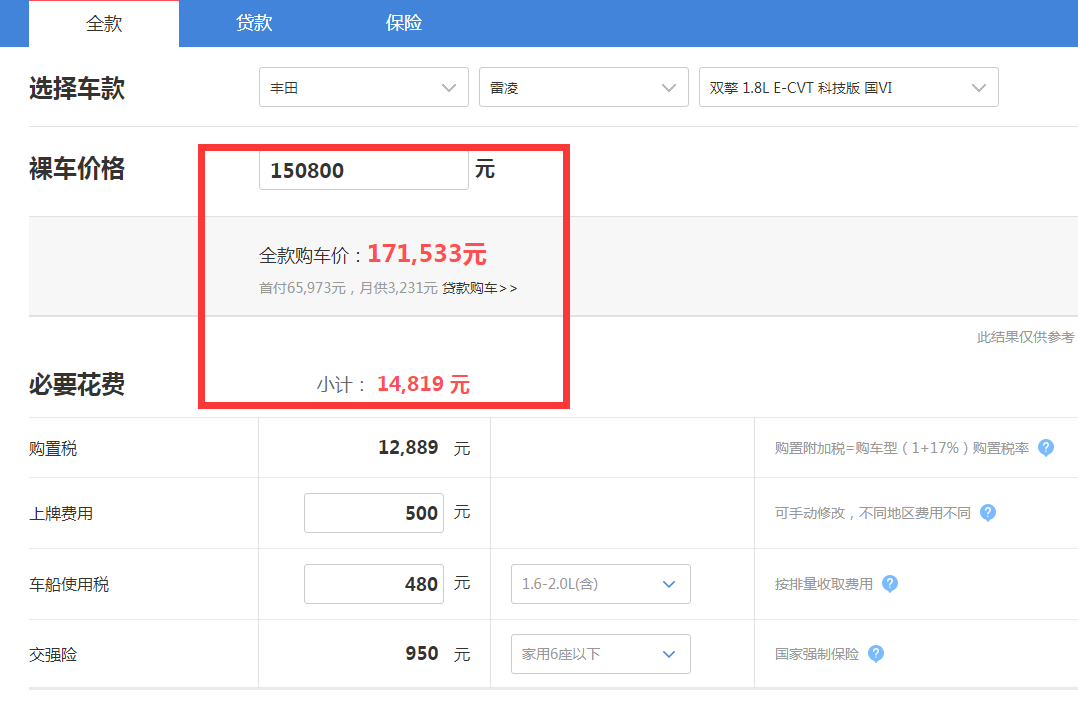Select the 小计 14,819 元 subtotal
The width and height of the screenshot is (1078, 706).
(393, 384)
